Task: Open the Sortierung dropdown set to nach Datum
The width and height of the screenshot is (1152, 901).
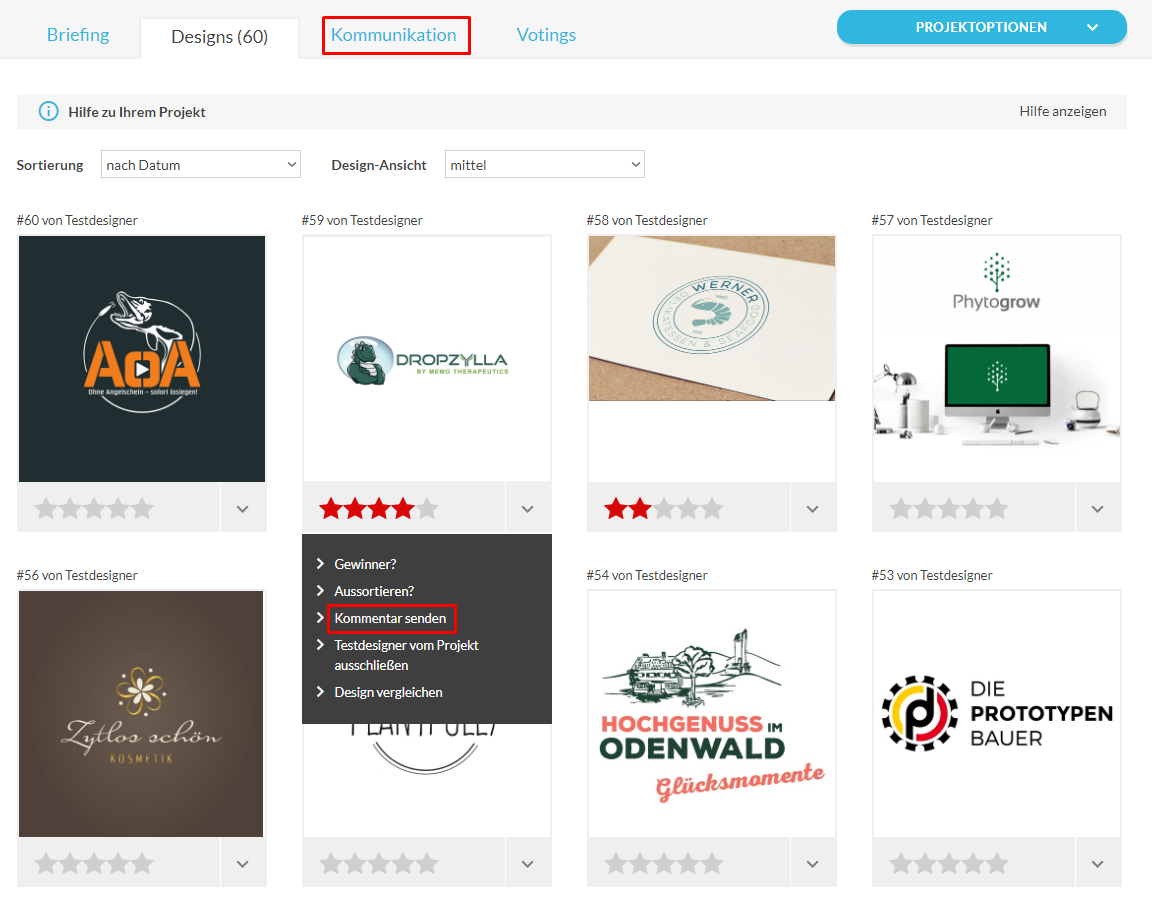Action: click(x=201, y=165)
